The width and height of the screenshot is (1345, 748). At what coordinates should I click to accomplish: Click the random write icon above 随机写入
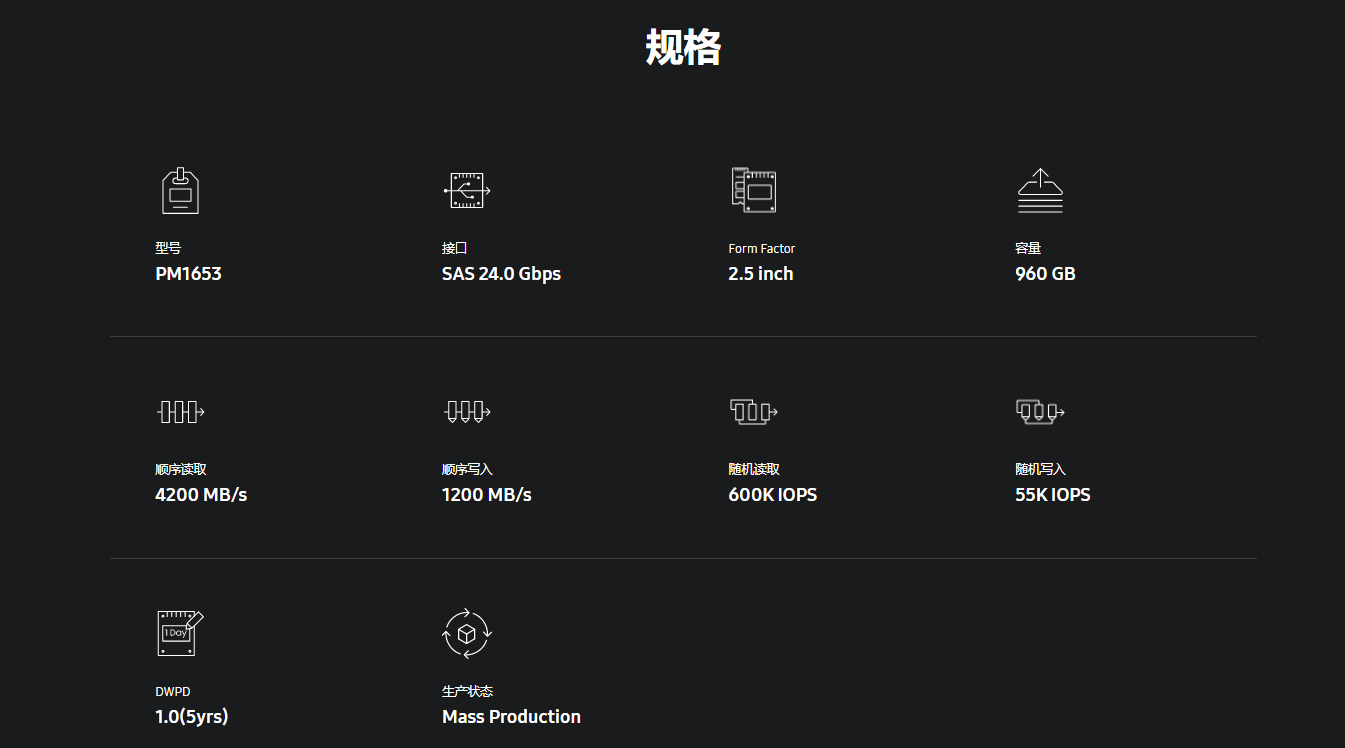coord(1040,411)
